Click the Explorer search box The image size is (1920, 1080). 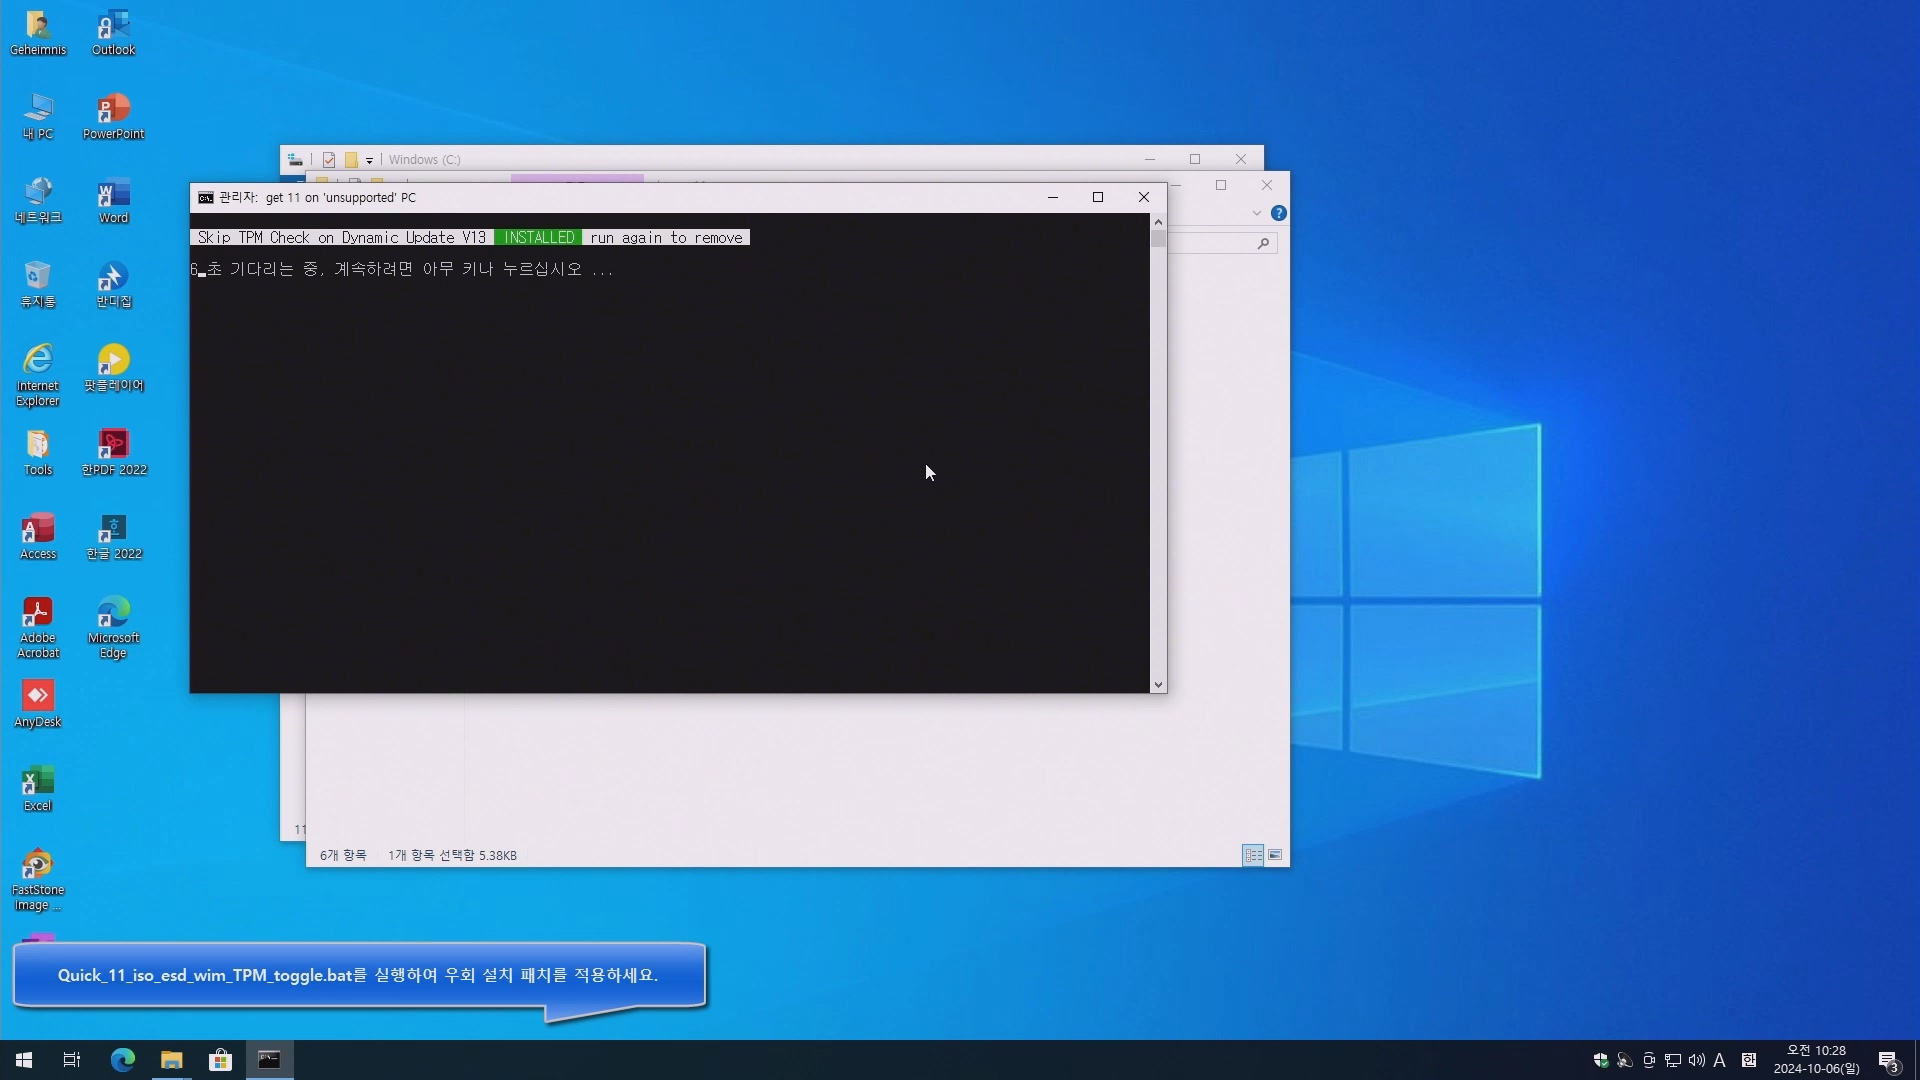pyautogui.click(x=1215, y=243)
